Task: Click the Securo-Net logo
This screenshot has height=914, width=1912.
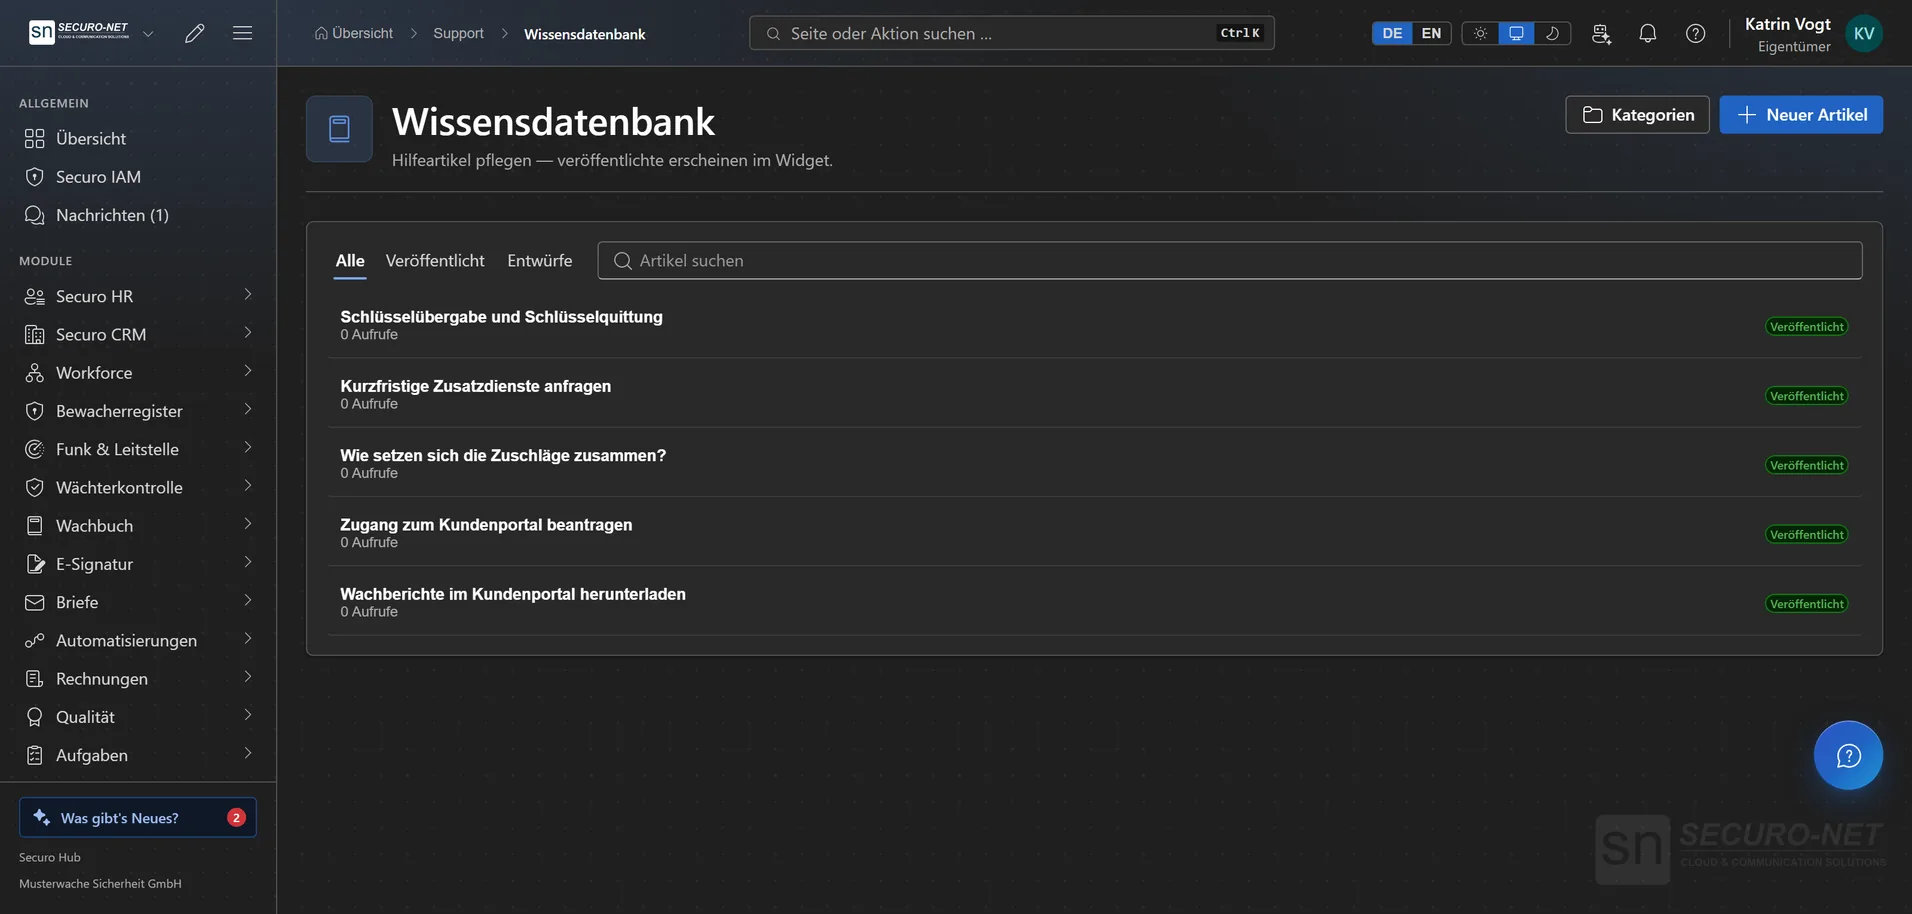Action: tap(80, 32)
